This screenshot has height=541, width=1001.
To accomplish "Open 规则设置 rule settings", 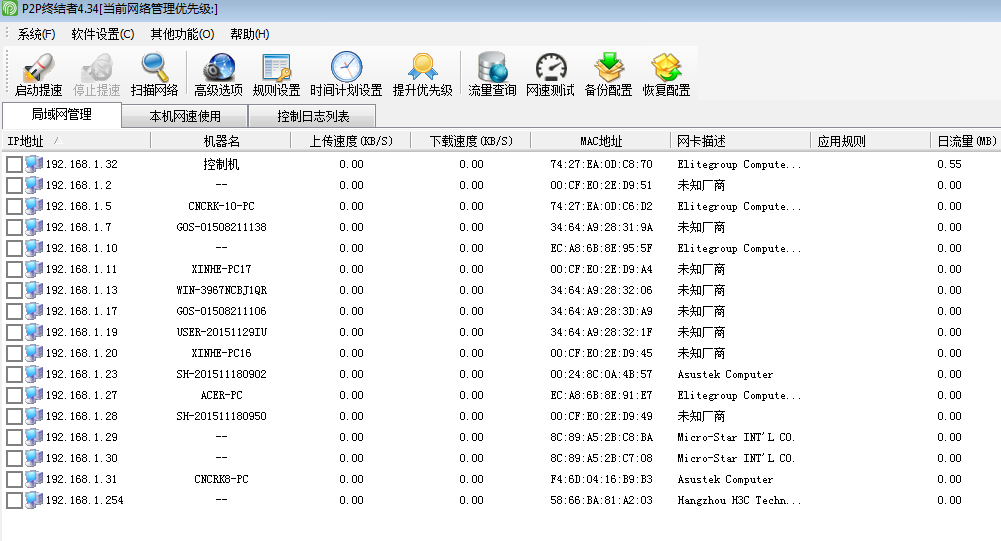I will click(276, 68).
